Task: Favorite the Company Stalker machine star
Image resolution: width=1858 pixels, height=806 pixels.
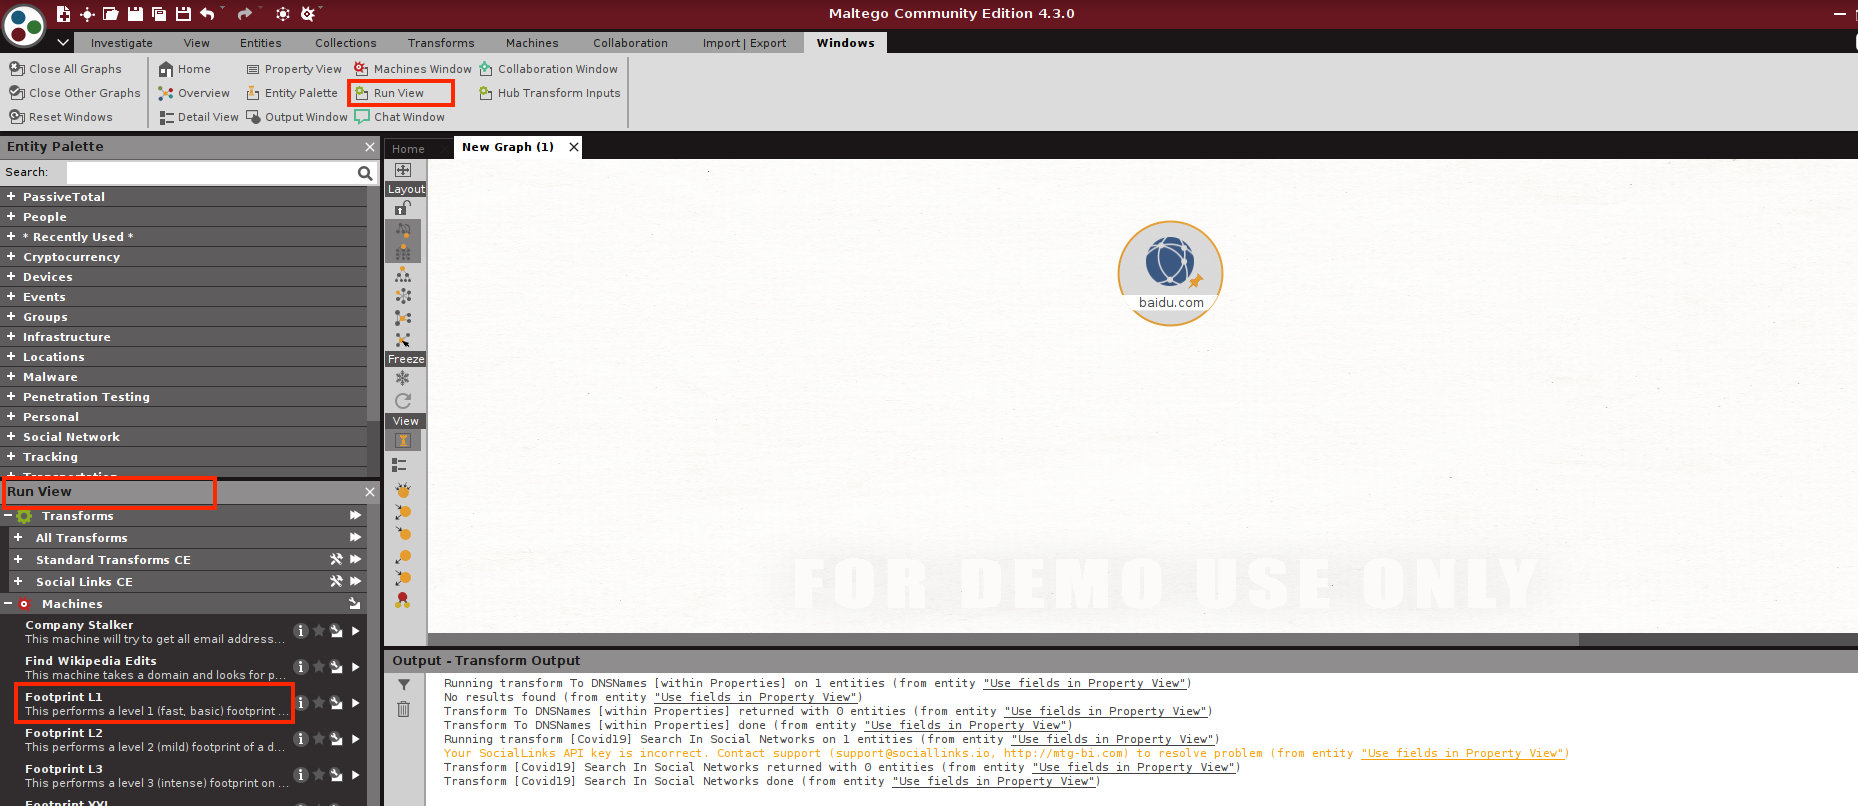Action: (x=318, y=631)
